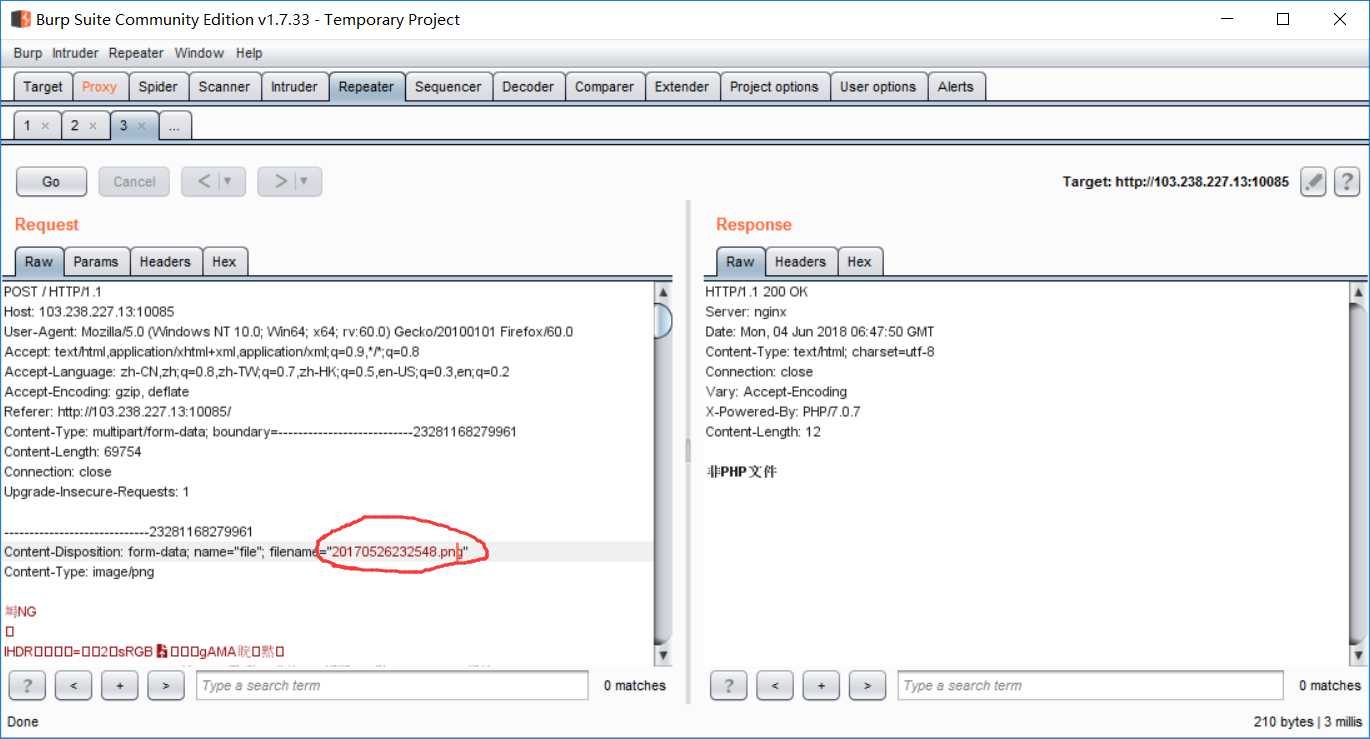
Task: Open the Window menu
Action: (199, 53)
